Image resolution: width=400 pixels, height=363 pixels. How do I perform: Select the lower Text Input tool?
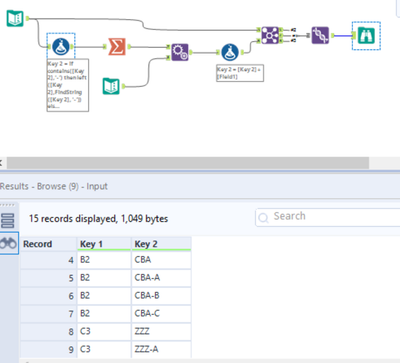(x=111, y=86)
